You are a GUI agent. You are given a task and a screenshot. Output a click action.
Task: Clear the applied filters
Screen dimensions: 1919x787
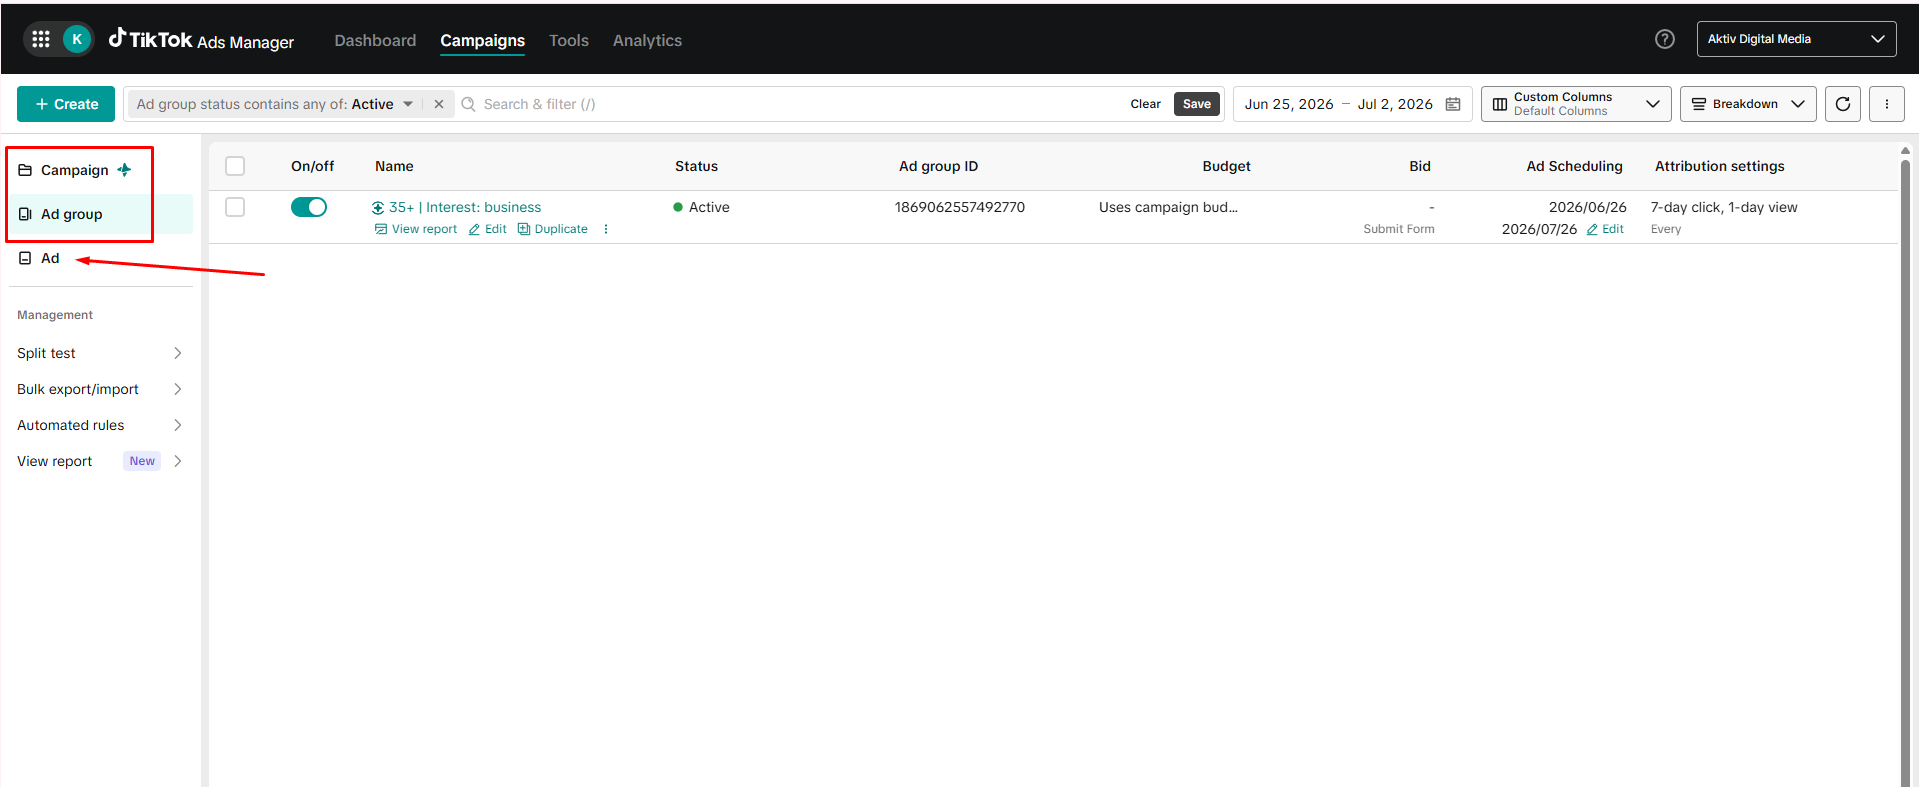click(x=1145, y=104)
